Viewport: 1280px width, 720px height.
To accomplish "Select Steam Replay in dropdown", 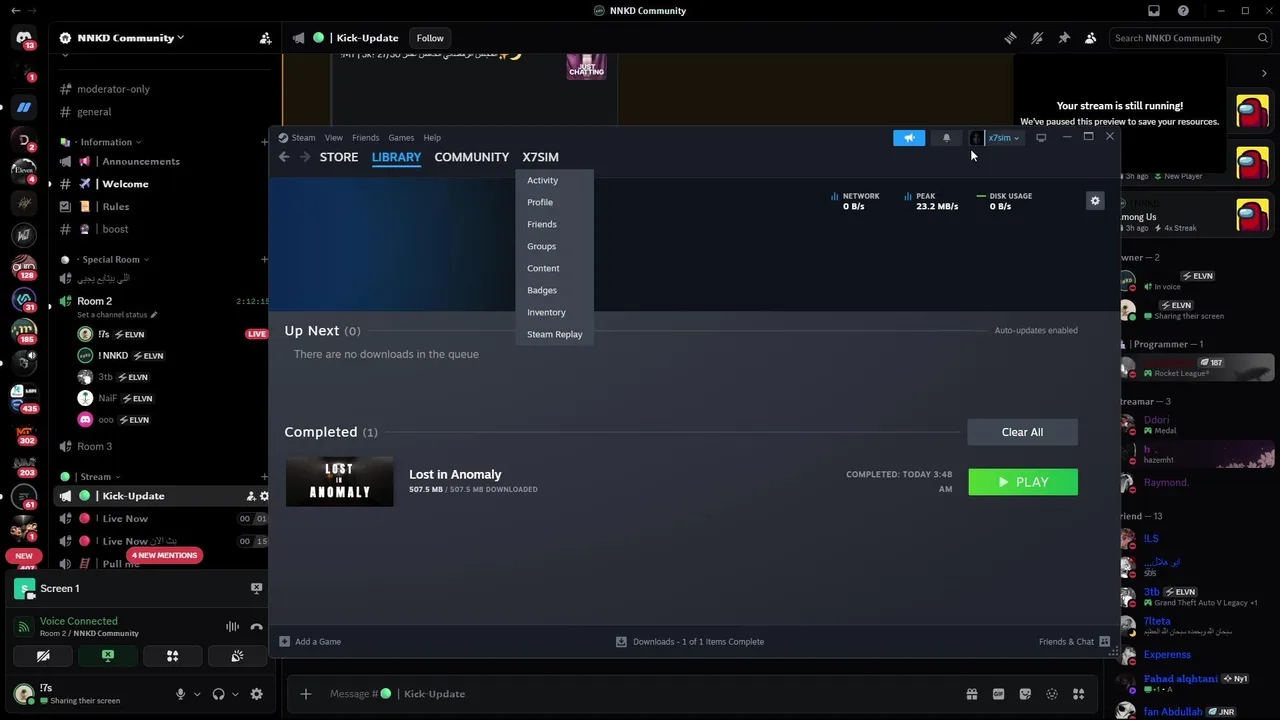I will 555,334.
